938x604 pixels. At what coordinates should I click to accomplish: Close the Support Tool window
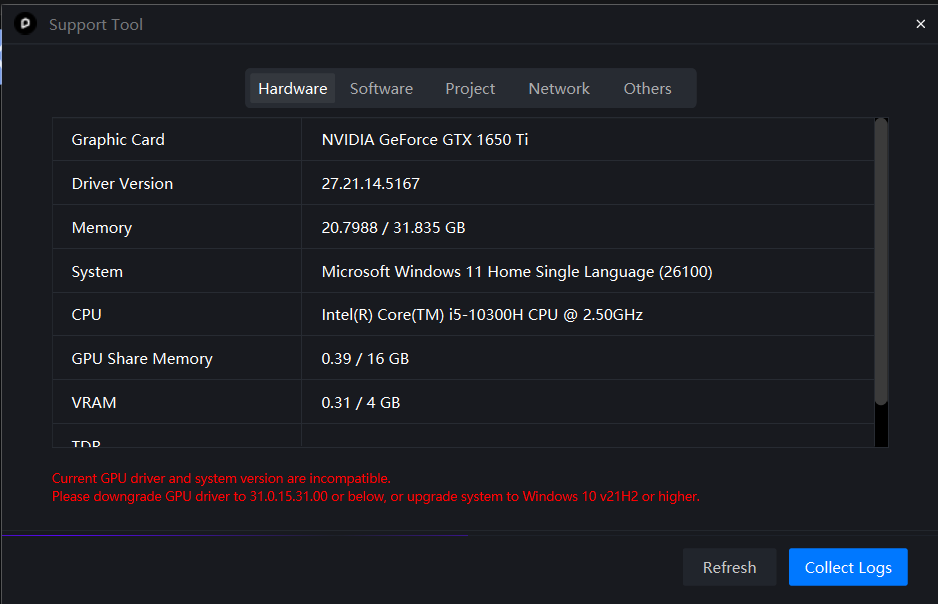(920, 24)
